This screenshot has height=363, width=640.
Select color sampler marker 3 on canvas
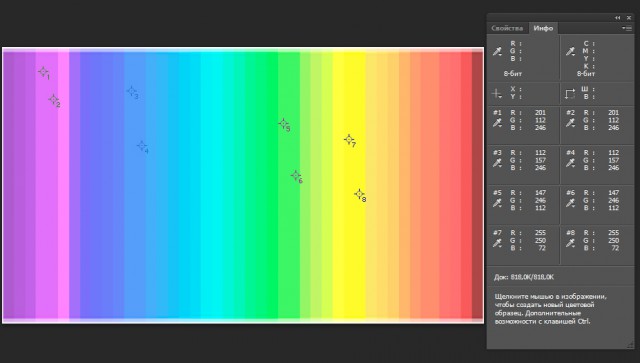(x=131, y=91)
